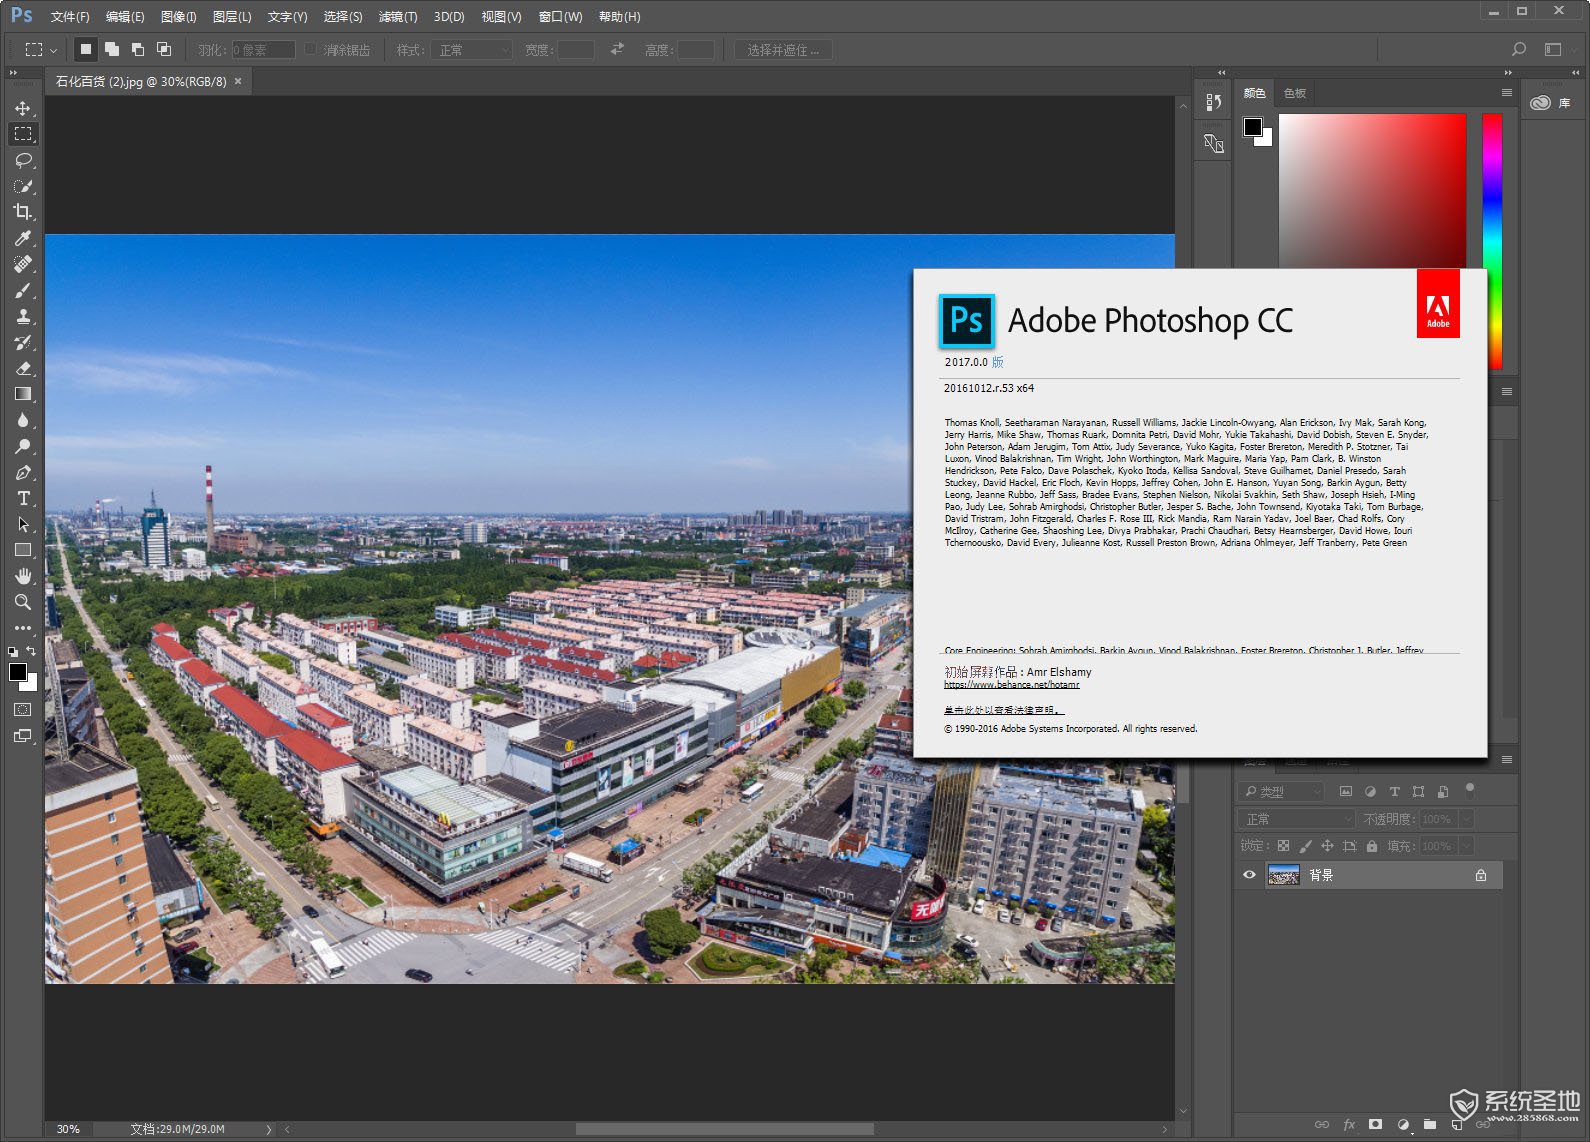Screen dimensions: 1590x1142
Task: Open the 图像(I) menu
Action: [x=179, y=17]
